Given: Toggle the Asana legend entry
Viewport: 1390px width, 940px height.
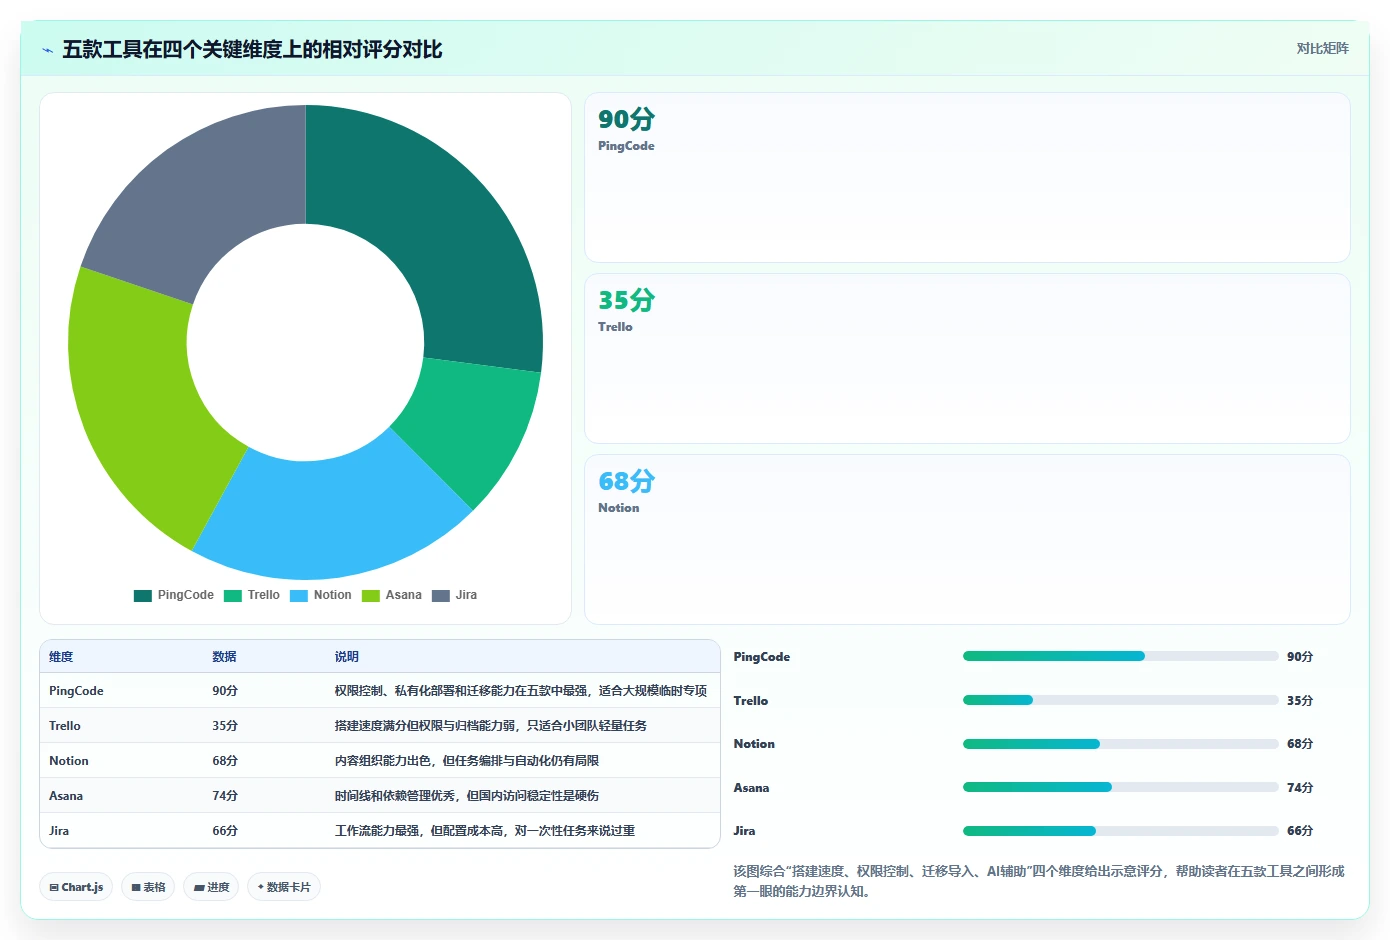Looking at the screenshot, I should point(392,595).
